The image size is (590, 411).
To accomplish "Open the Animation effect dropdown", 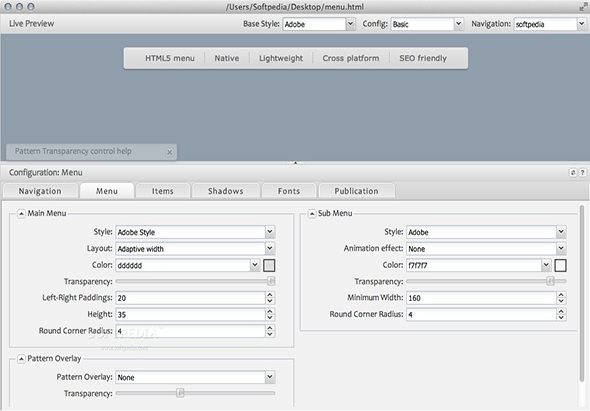I will click(561, 248).
